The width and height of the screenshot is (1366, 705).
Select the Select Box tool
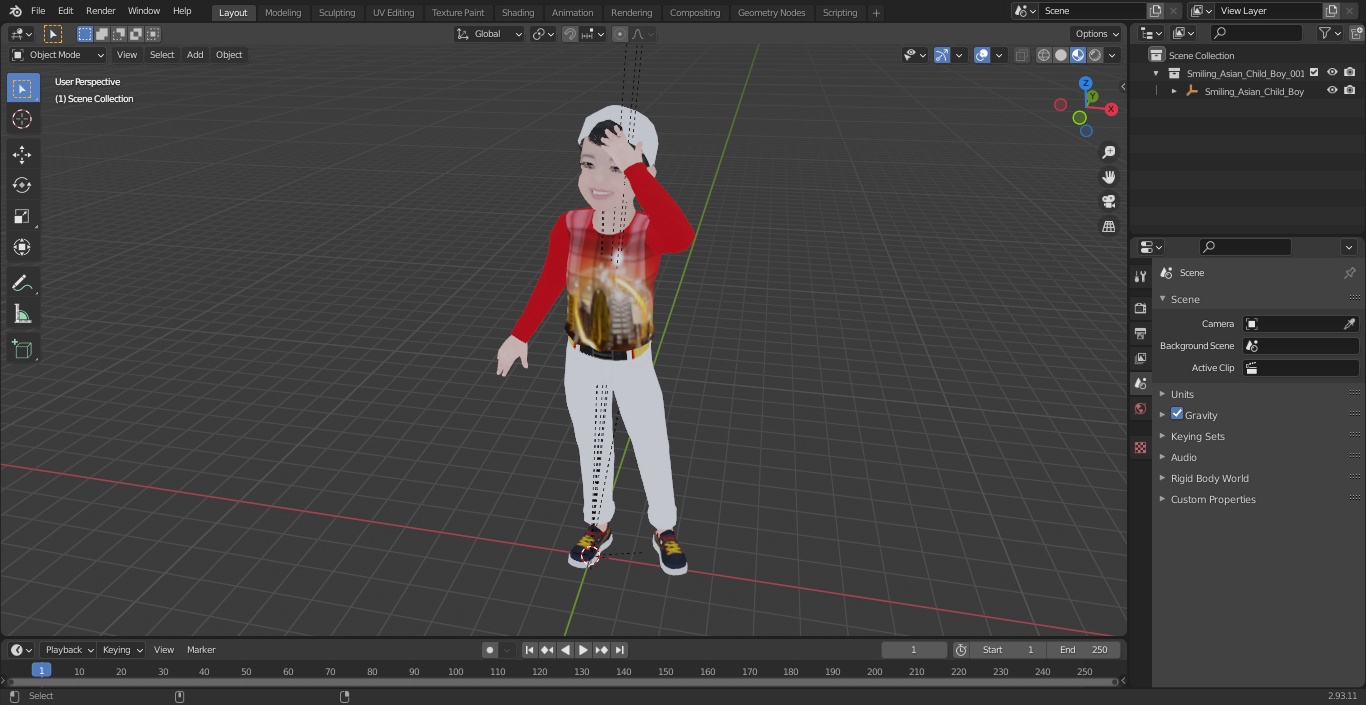[22, 88]
